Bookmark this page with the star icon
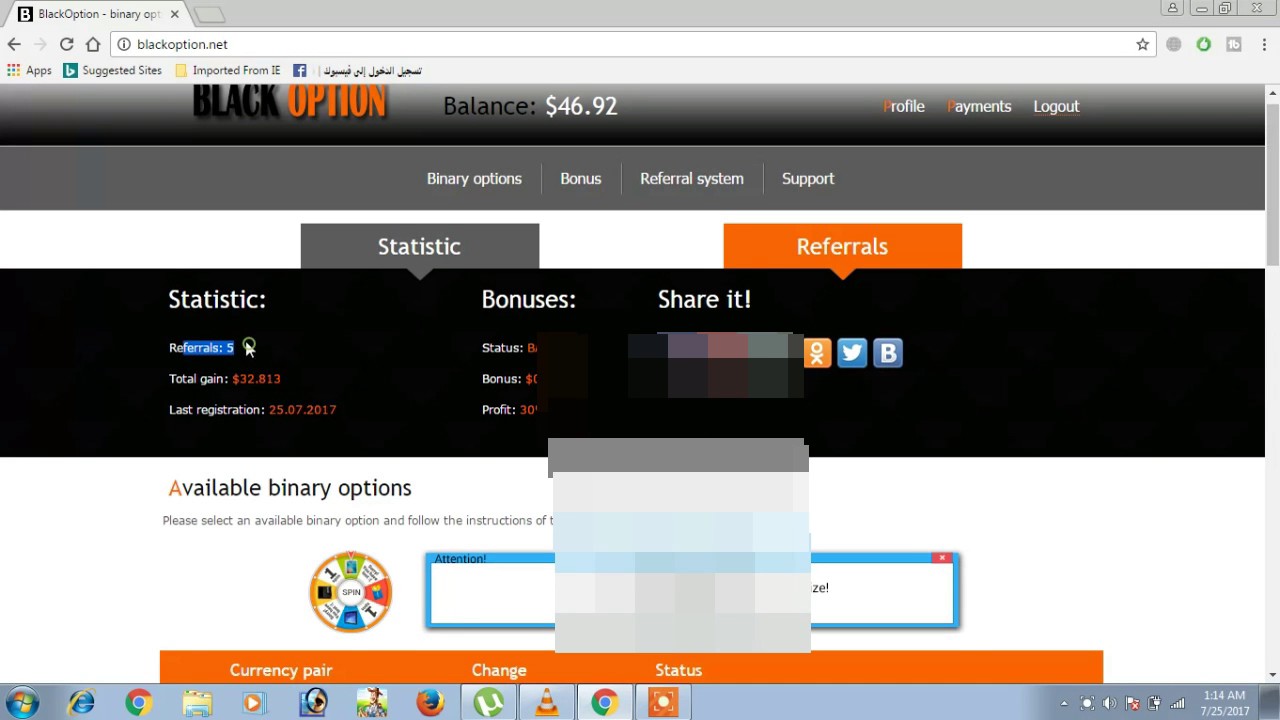 click(1142, 44)
